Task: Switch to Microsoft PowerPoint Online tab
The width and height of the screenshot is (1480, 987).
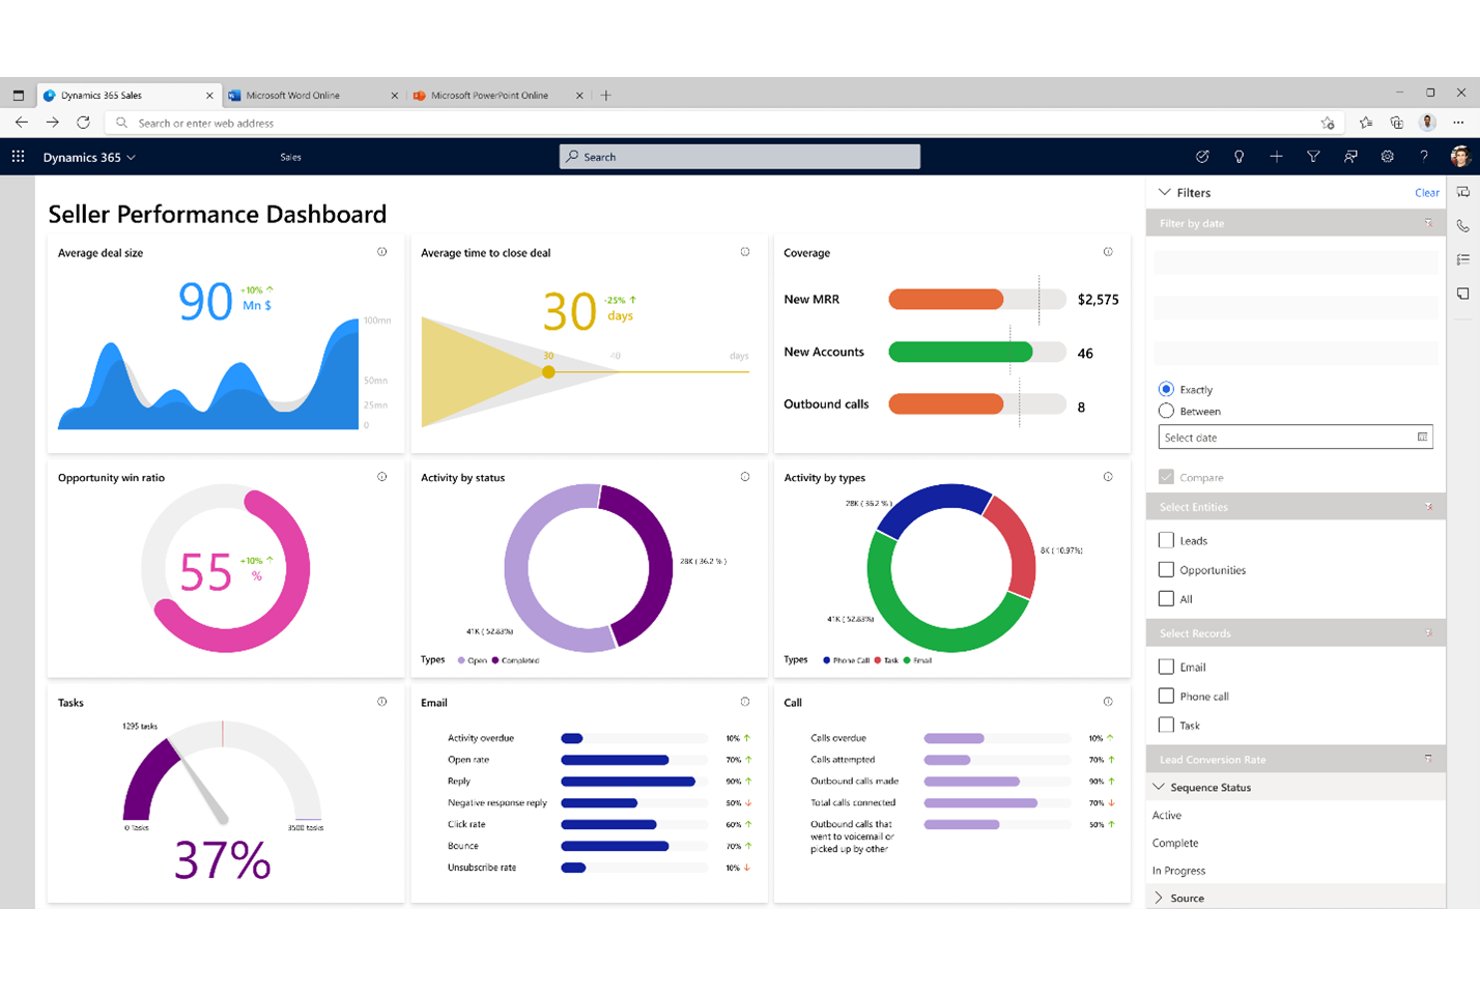Action: [x=498, y=96]
